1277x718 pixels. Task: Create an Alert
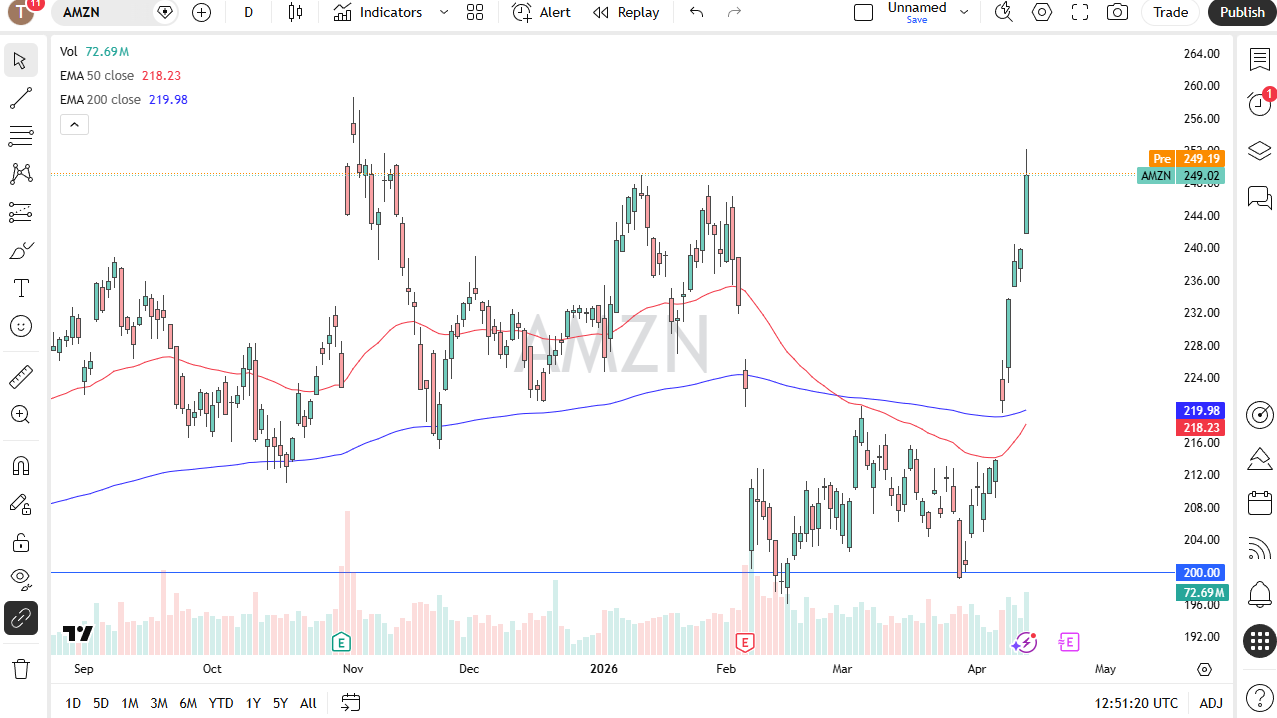point(541,12)
